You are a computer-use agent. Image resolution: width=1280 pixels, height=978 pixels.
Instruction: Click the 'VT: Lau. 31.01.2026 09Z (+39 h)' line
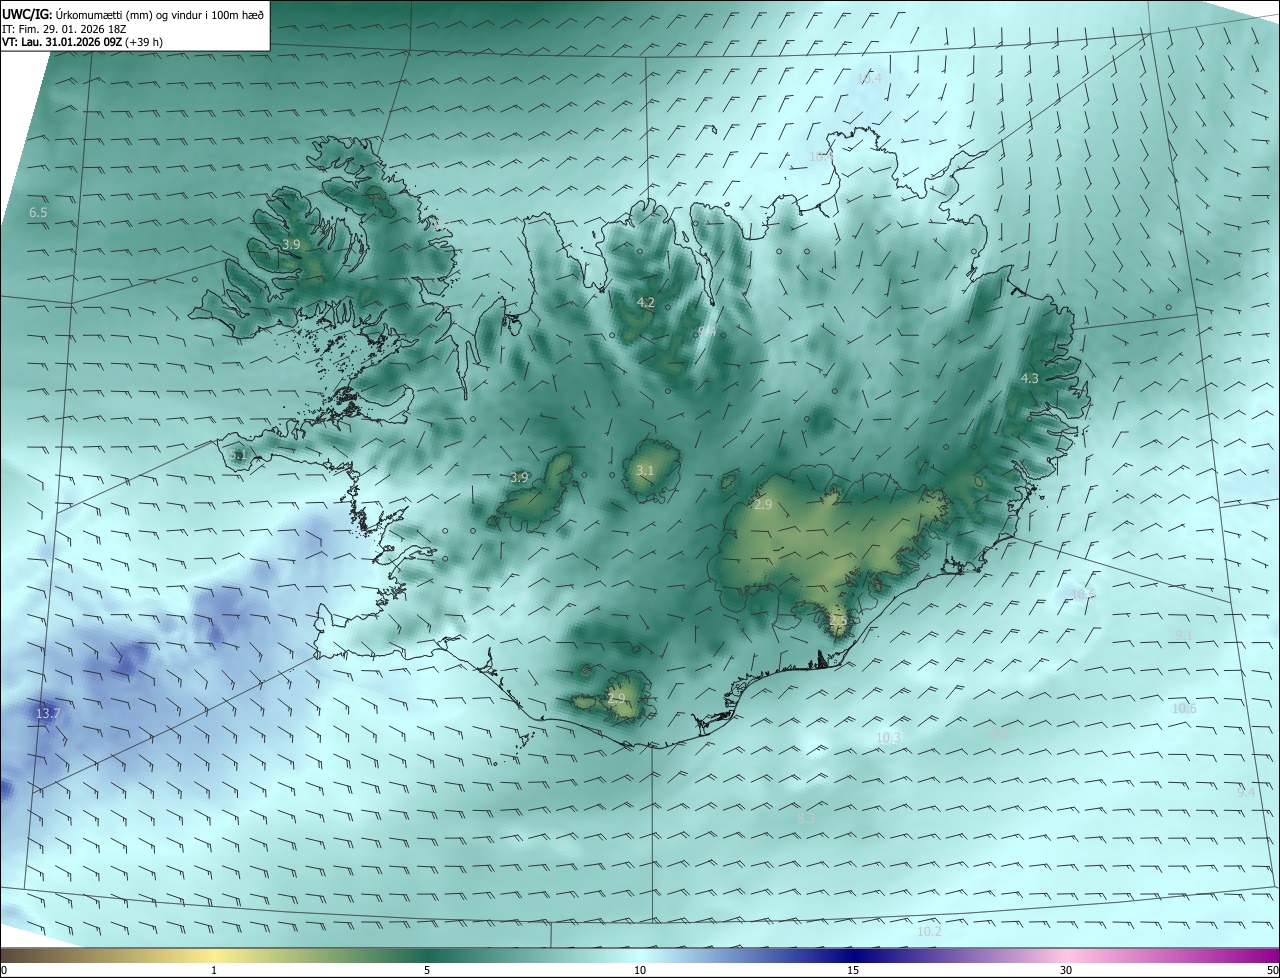click(82, 43)
